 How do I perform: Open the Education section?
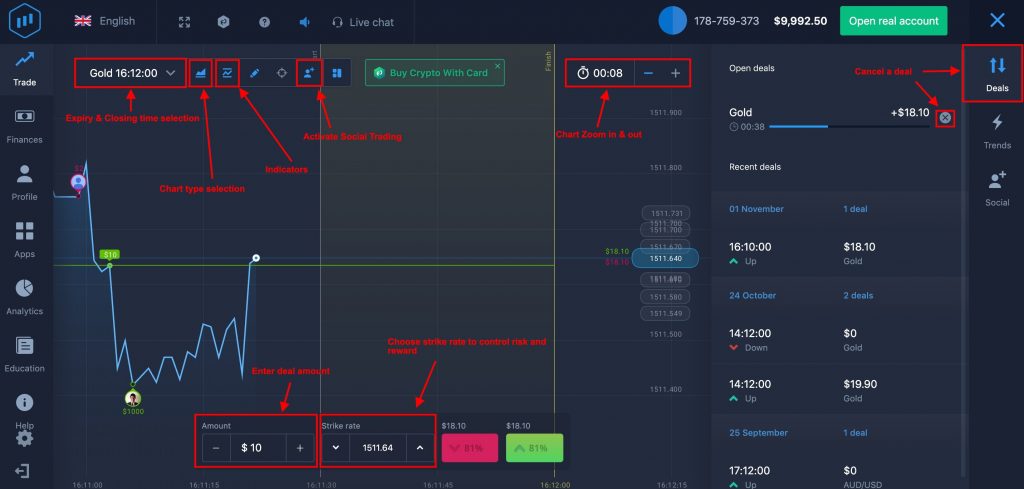click(x=24, y=355)
